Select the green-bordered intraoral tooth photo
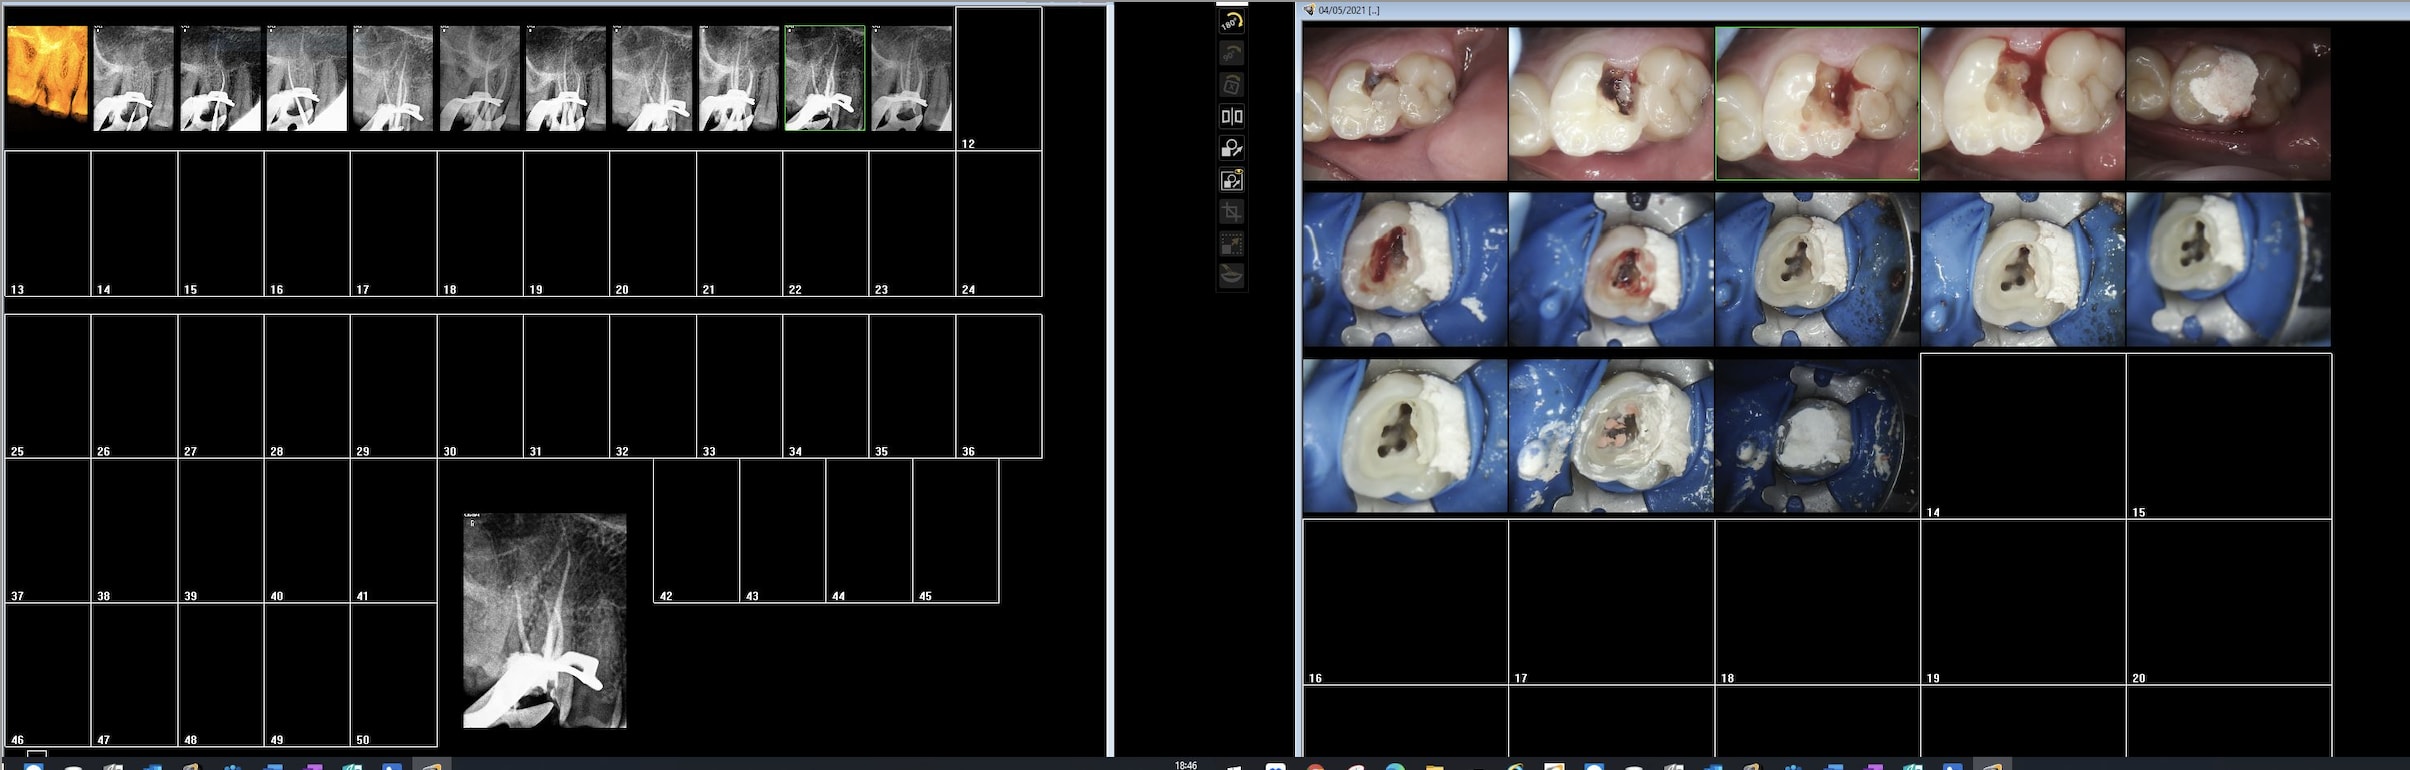Viewport: 2410px width, 770px height. (x=1817, y=103)
